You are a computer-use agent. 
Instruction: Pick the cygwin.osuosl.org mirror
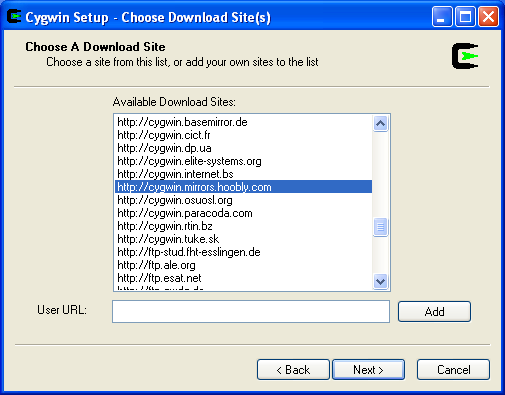[x=243, y=200]
